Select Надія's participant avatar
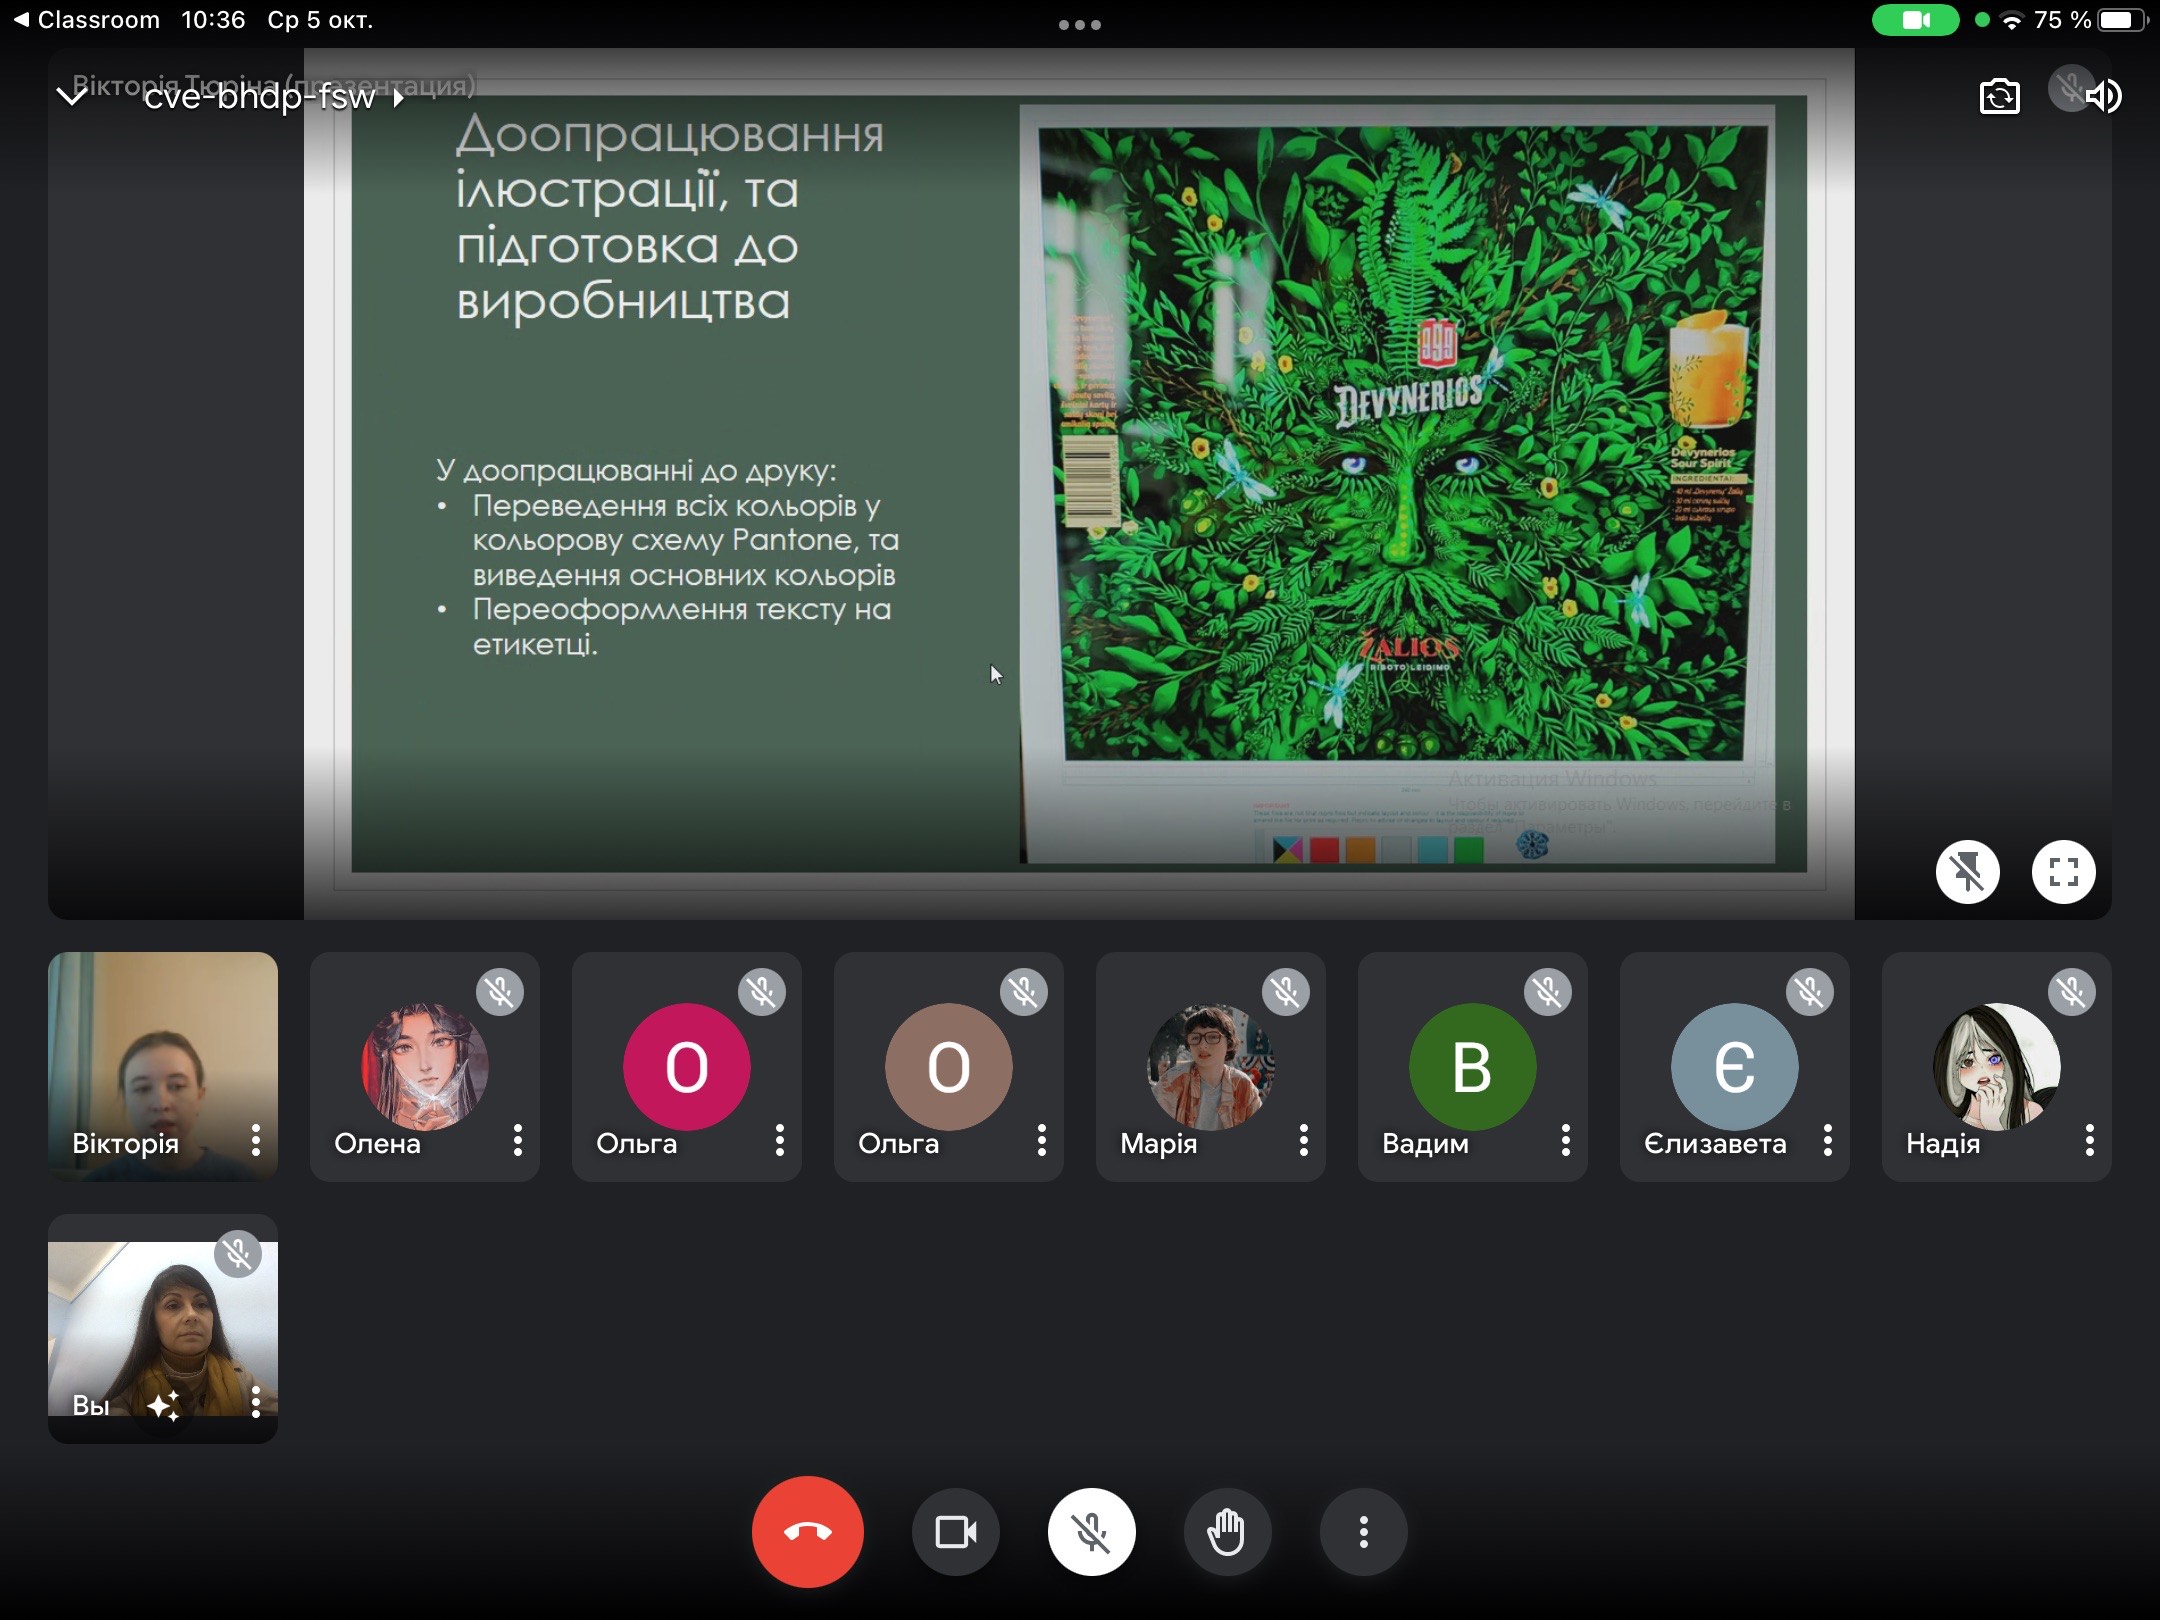This screenshot has height=1620, width=2160. click(x=1997, y=1066)
